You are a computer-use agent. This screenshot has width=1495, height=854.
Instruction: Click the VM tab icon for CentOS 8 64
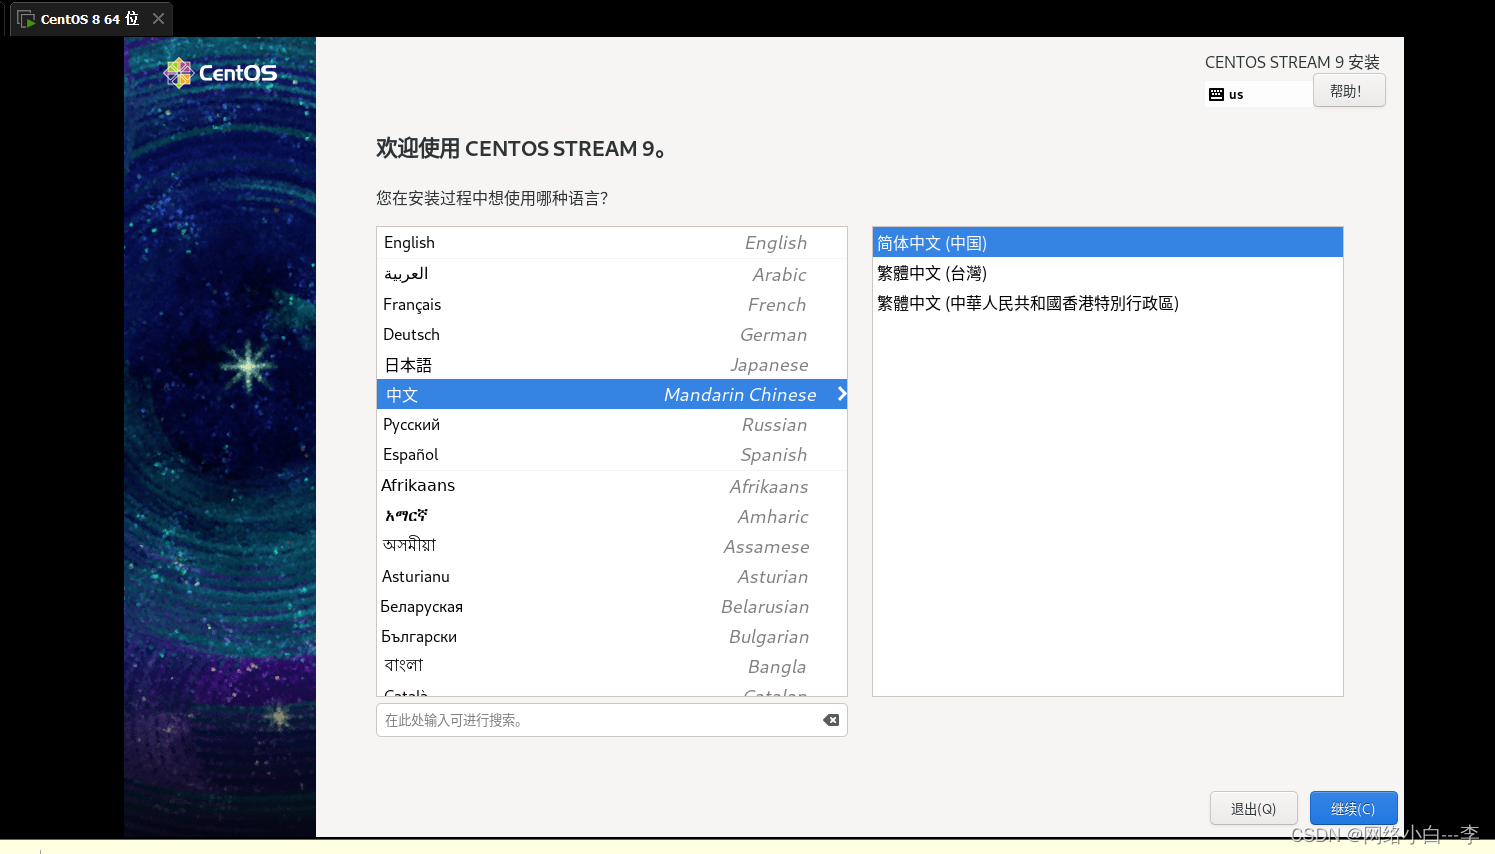[x=26, y=19]
